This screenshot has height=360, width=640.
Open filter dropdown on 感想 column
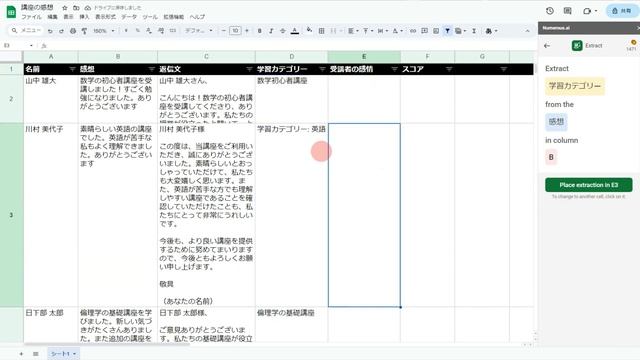tap(151, 69)
